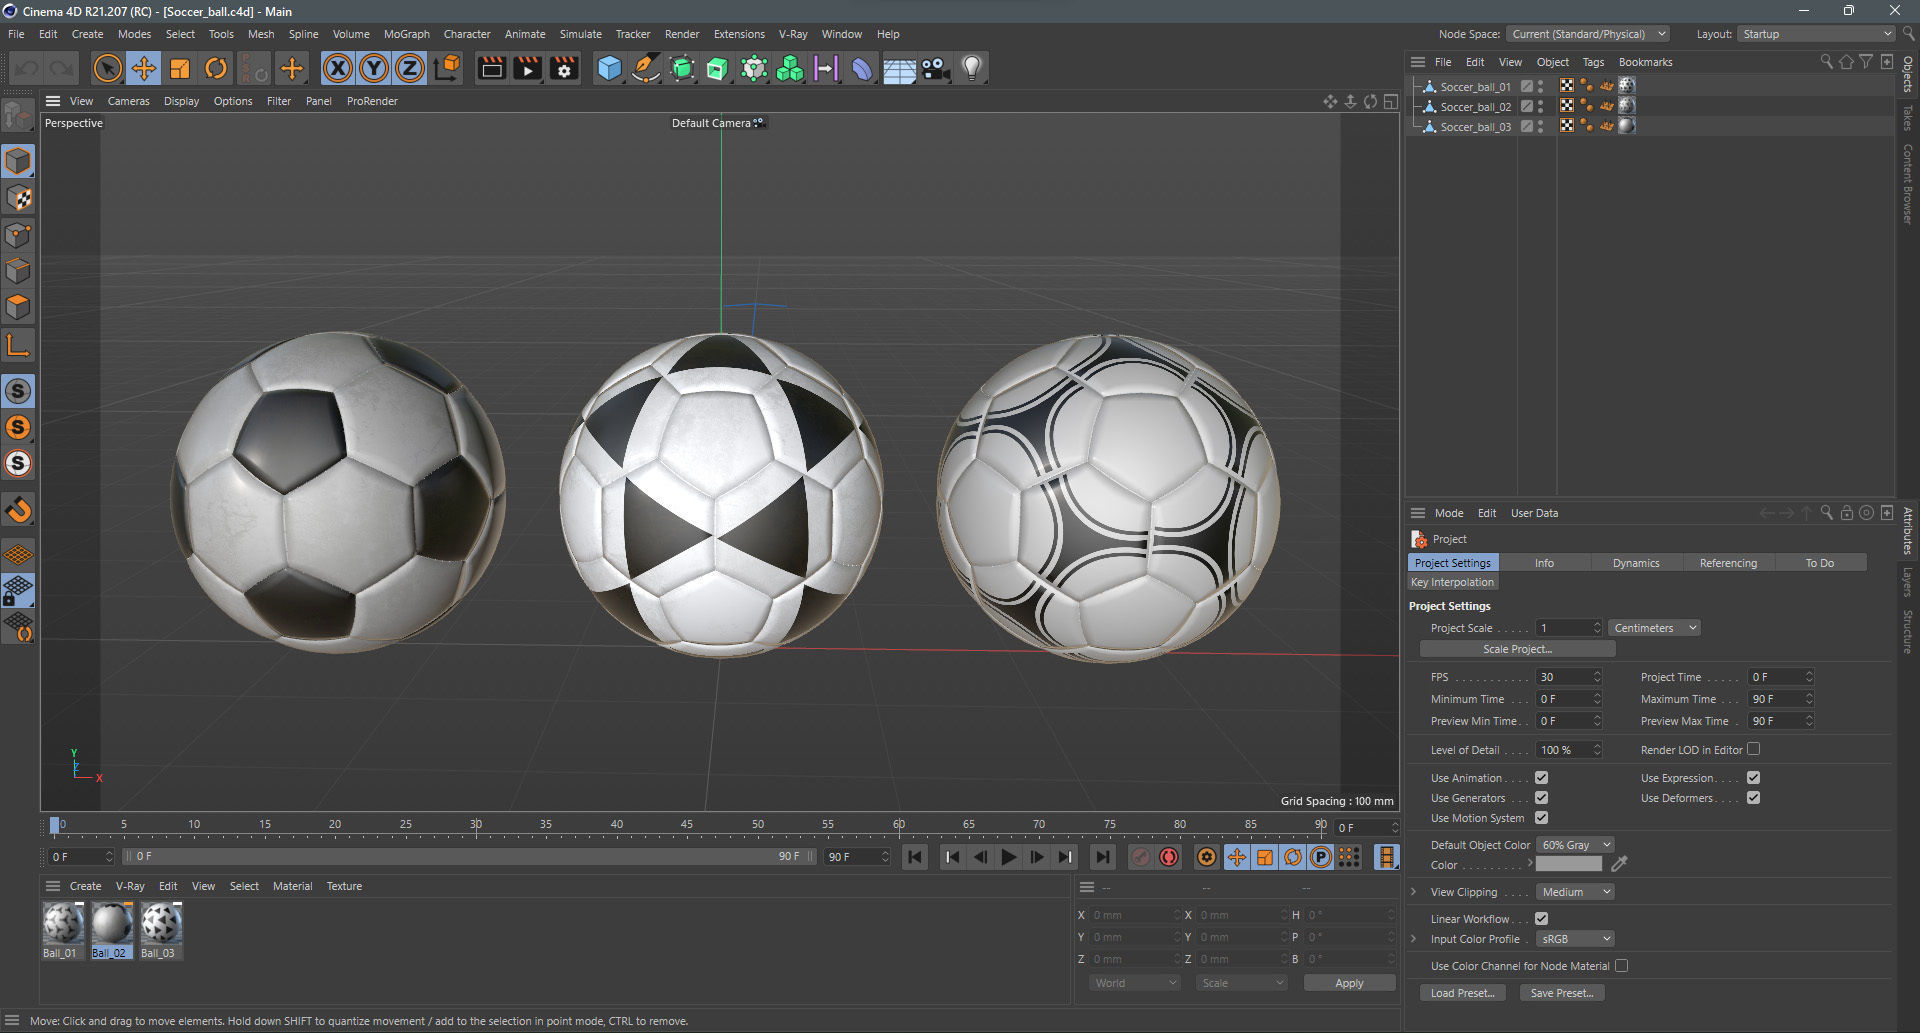Image resolution: width=1920 pixels, height=1033 pixels.
Task: Switch to Edges mode in left sidebar
Action: point(18,271)
